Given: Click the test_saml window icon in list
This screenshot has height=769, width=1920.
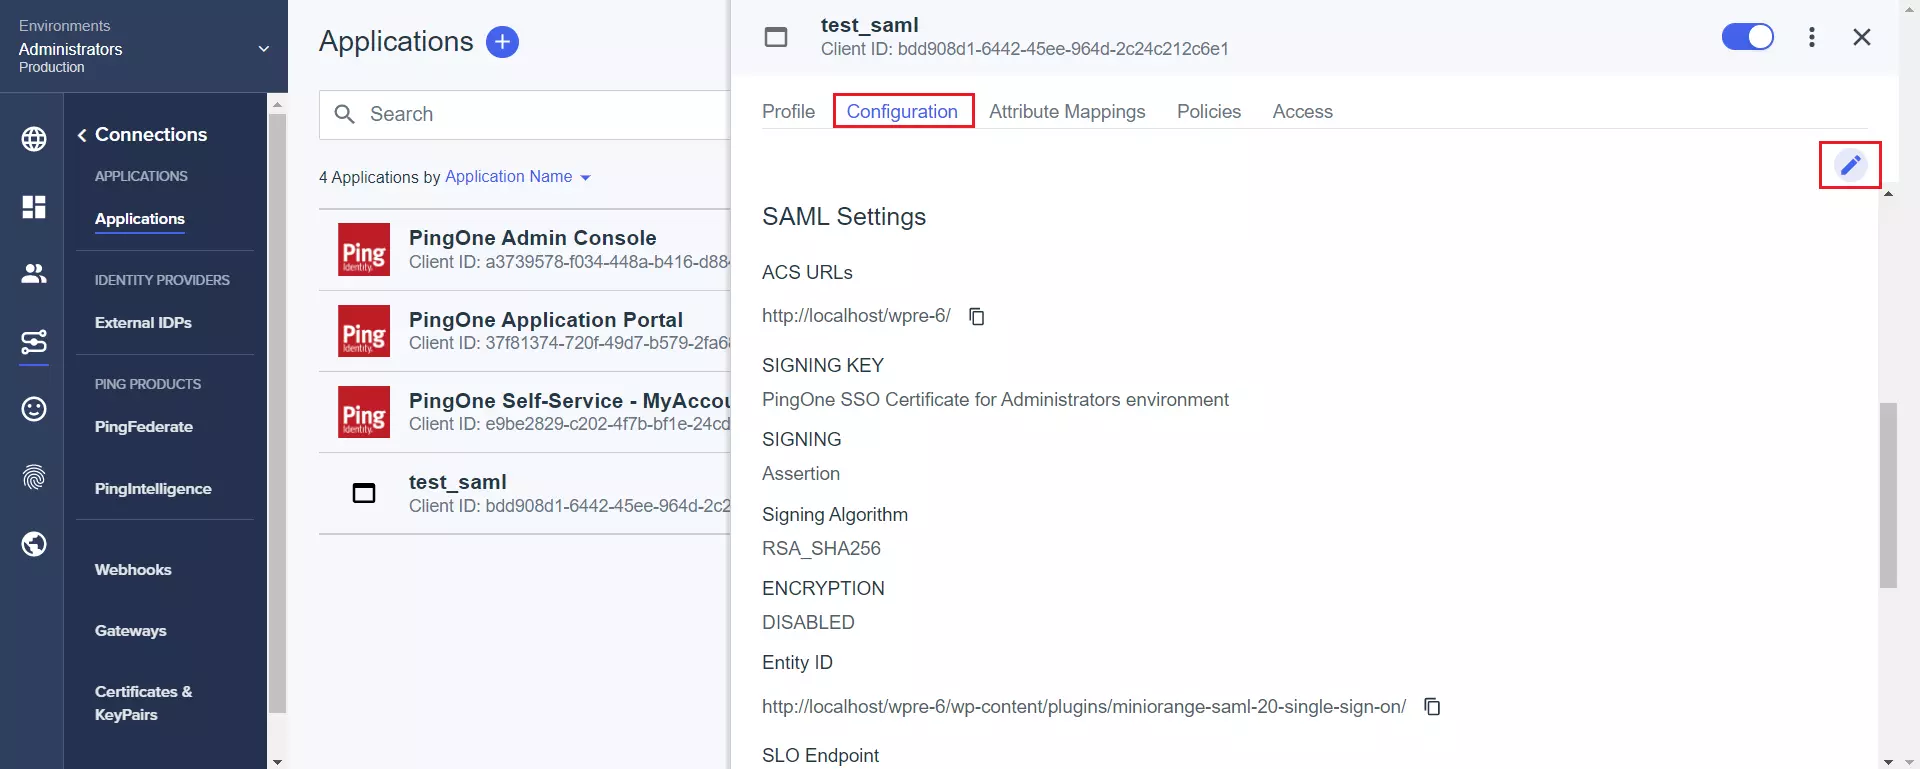Looking at the screenshot, I should point(364,493).
